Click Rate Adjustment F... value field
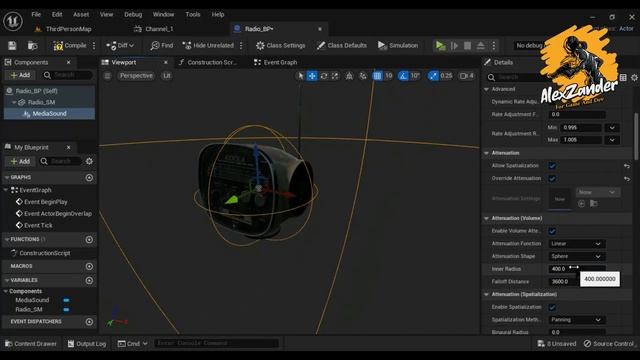This screenshot has height=360, width=640. [x=576, y=114]
